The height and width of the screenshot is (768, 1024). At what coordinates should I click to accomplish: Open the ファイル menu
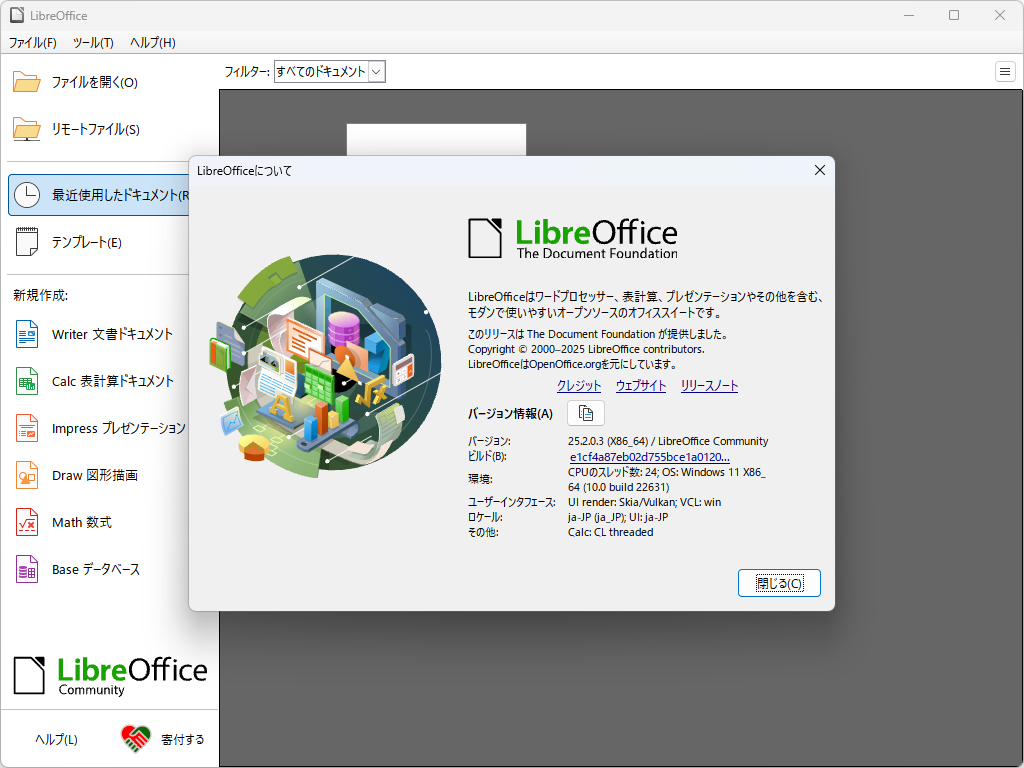pos(31,43)
